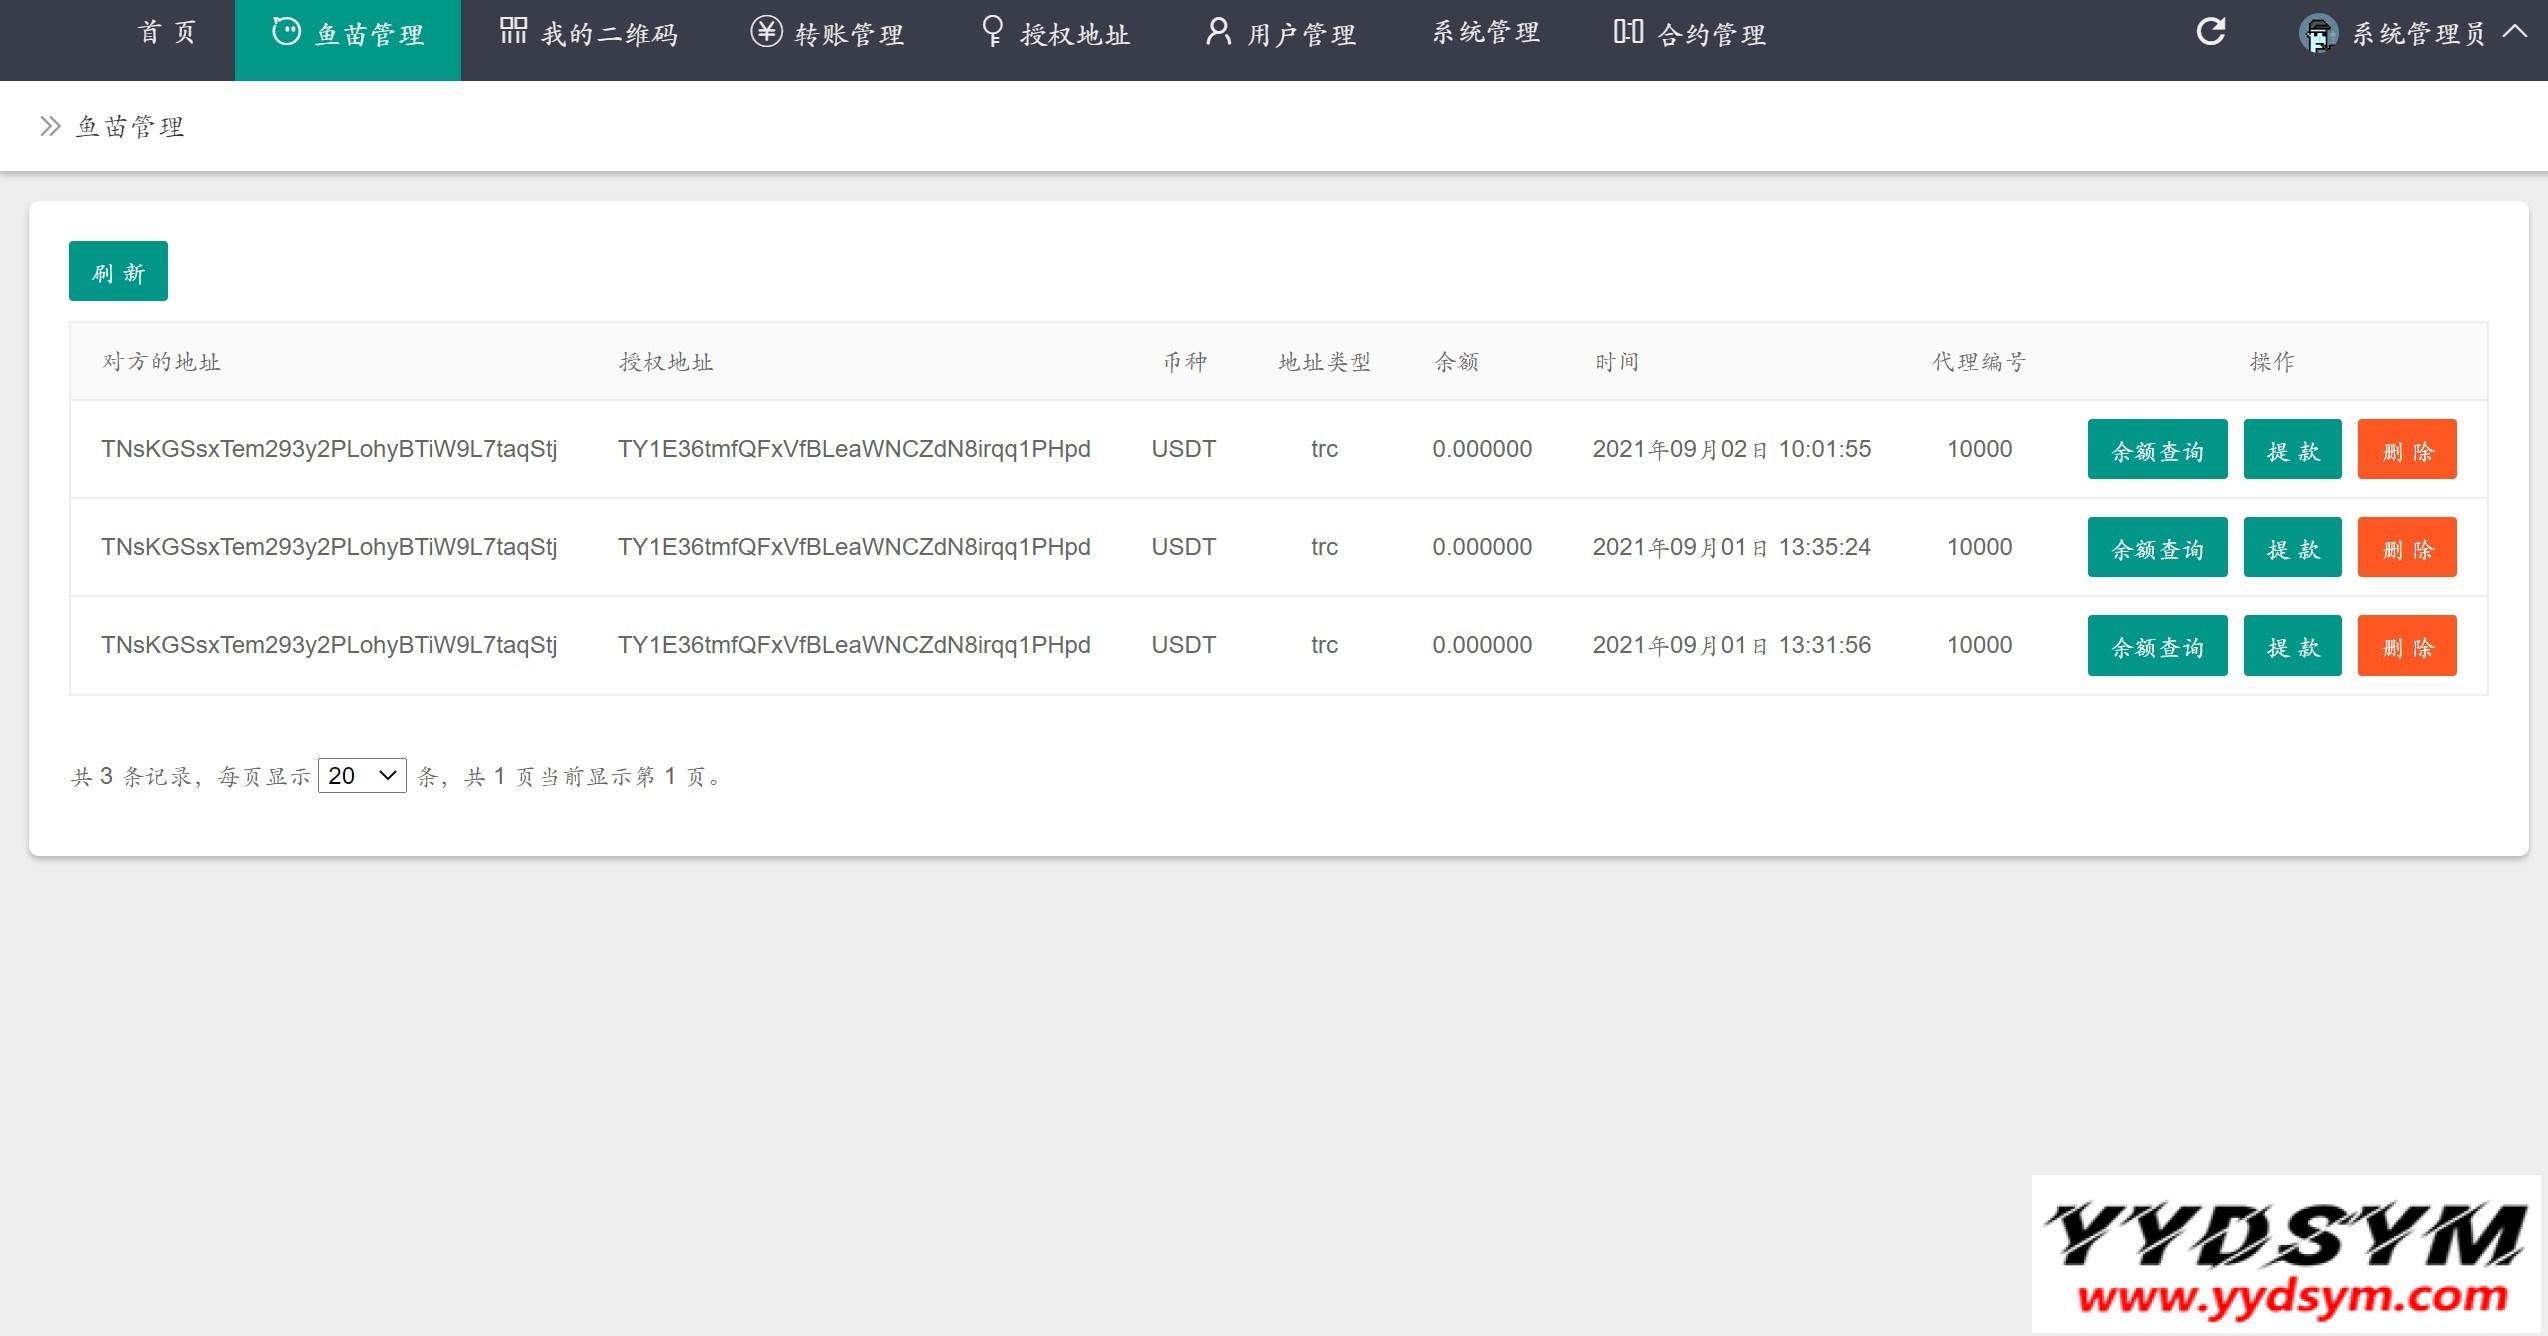2548x1336 pixels.
Task: Click 删除 in the 13:31:56 row
Action: coord(2406,646)
